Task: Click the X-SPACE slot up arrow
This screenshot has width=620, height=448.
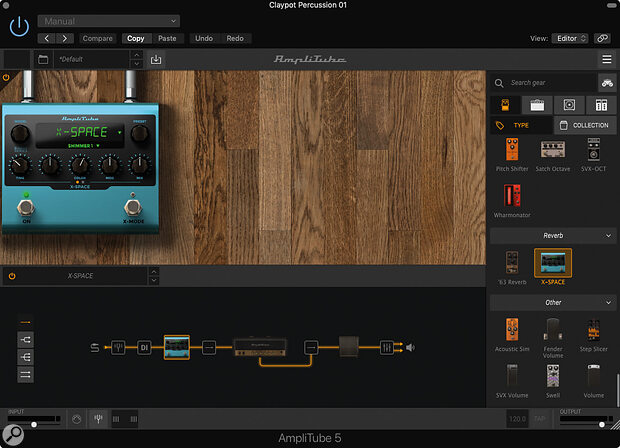Action: tap(154, 272)
